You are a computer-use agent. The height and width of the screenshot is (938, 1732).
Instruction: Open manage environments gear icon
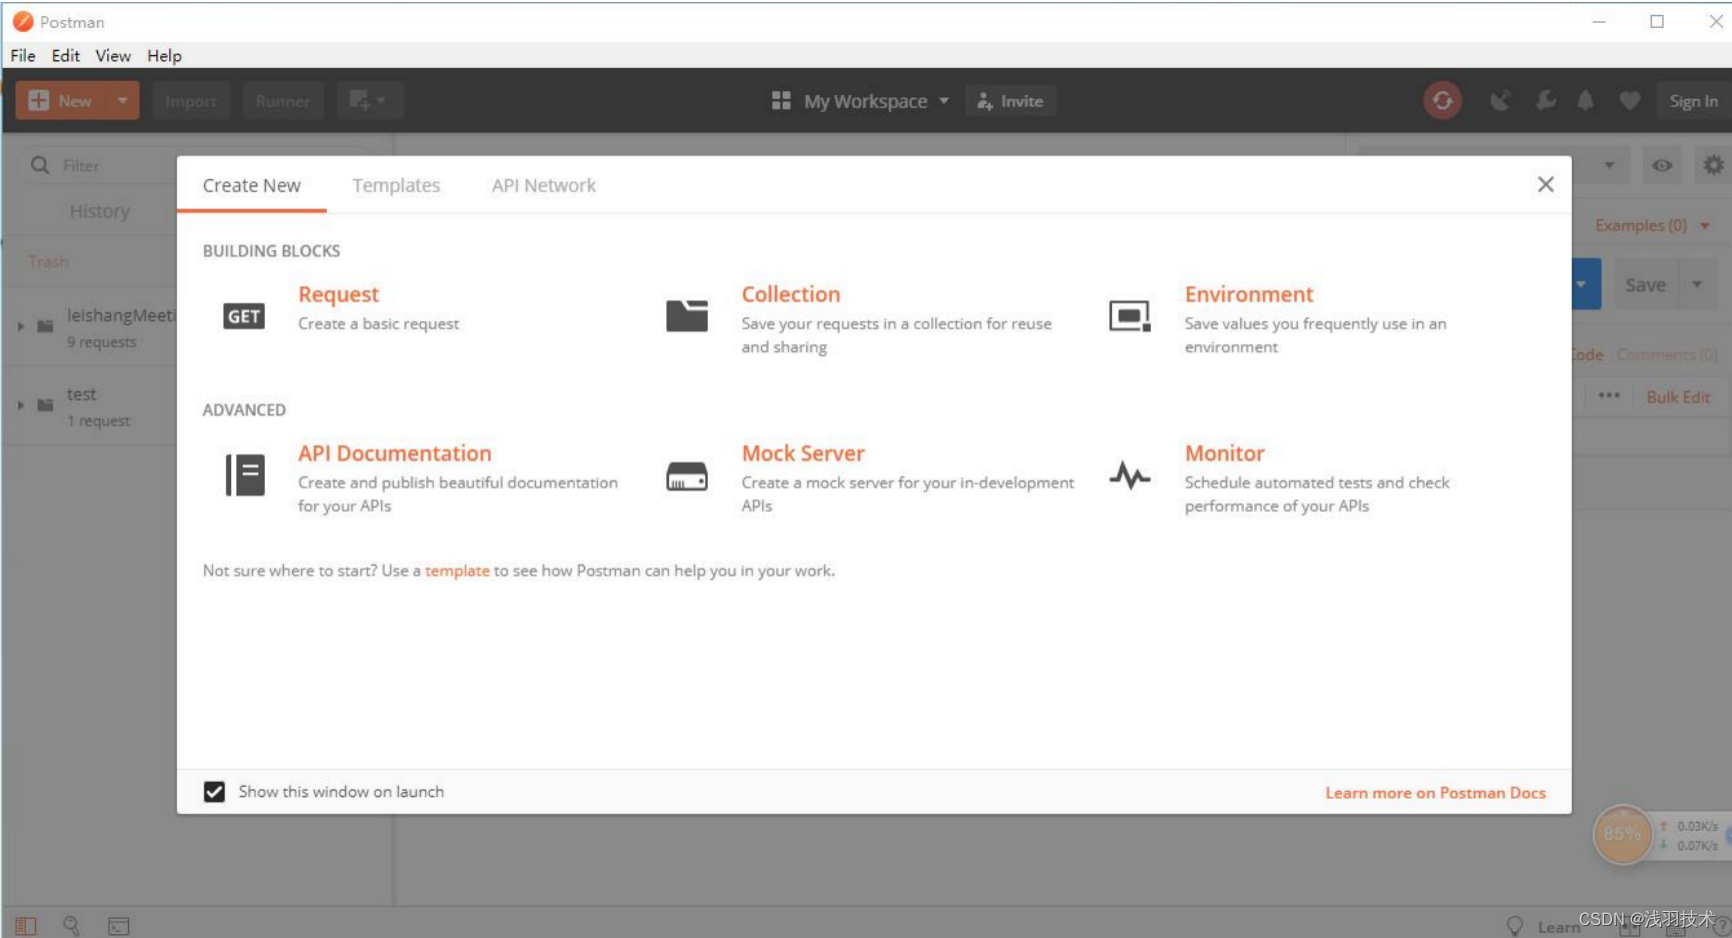tap(1713, 165)
